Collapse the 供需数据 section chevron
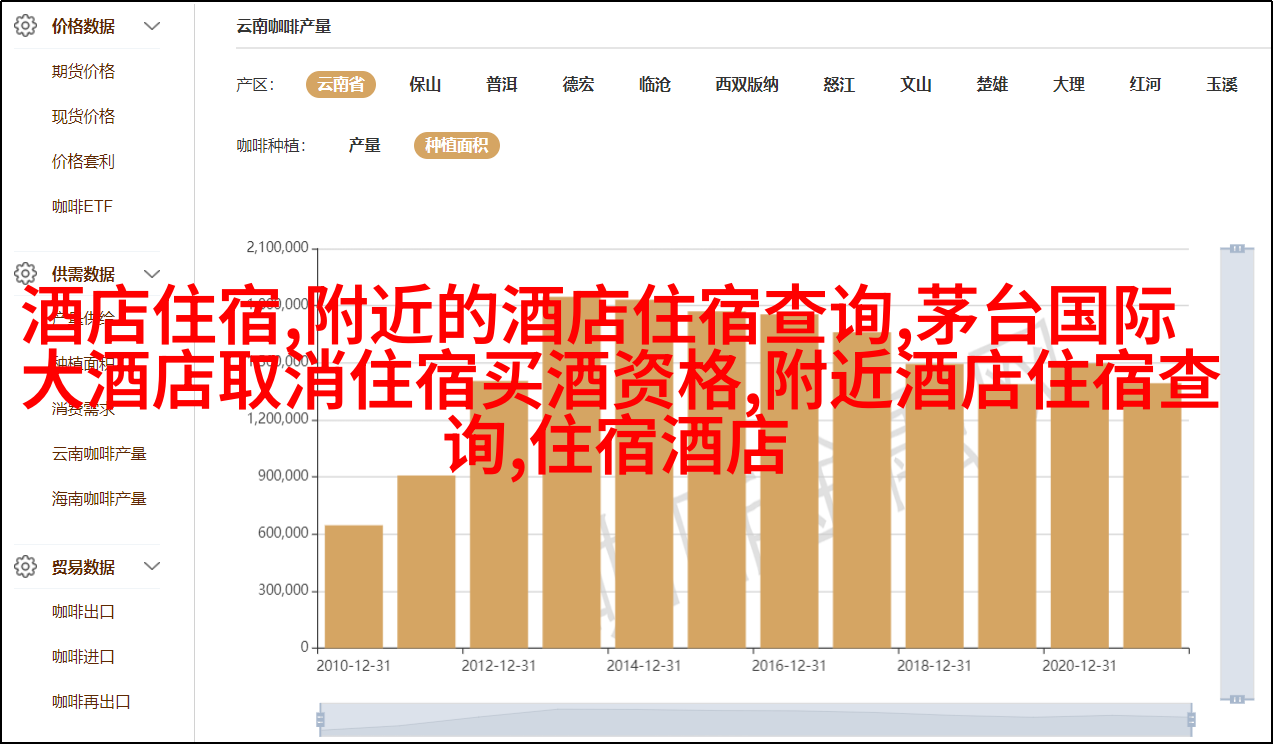 (x=152, y=273)
